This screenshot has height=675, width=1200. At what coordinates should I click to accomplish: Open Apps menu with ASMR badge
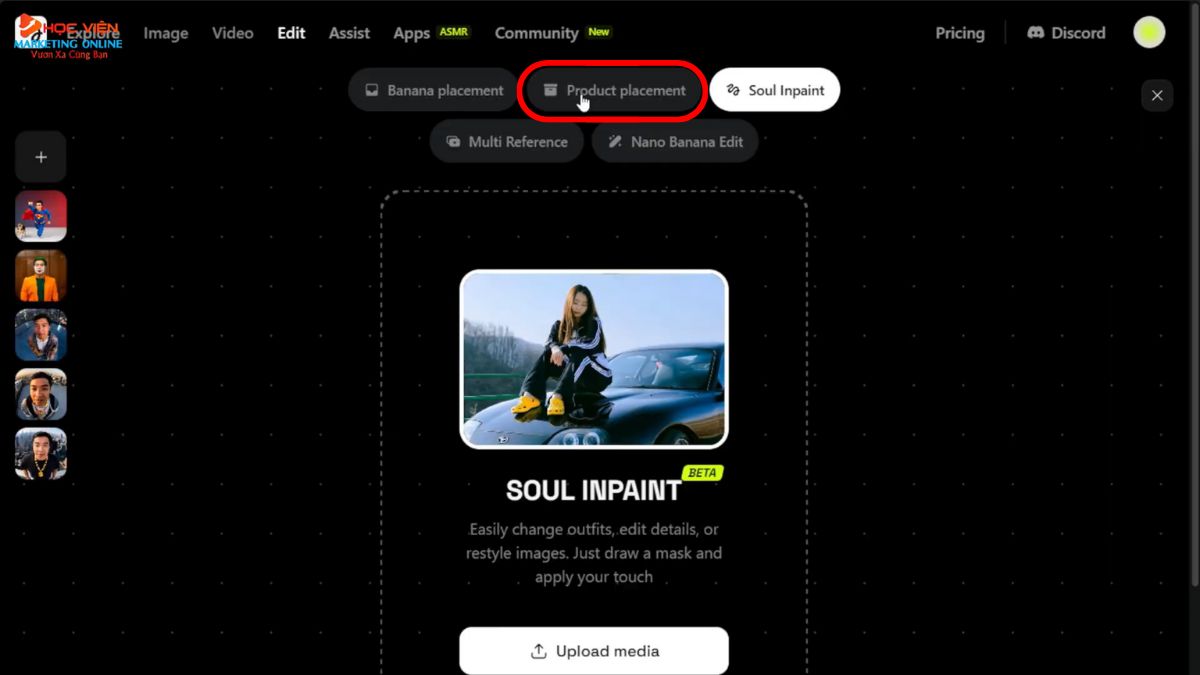432,33
